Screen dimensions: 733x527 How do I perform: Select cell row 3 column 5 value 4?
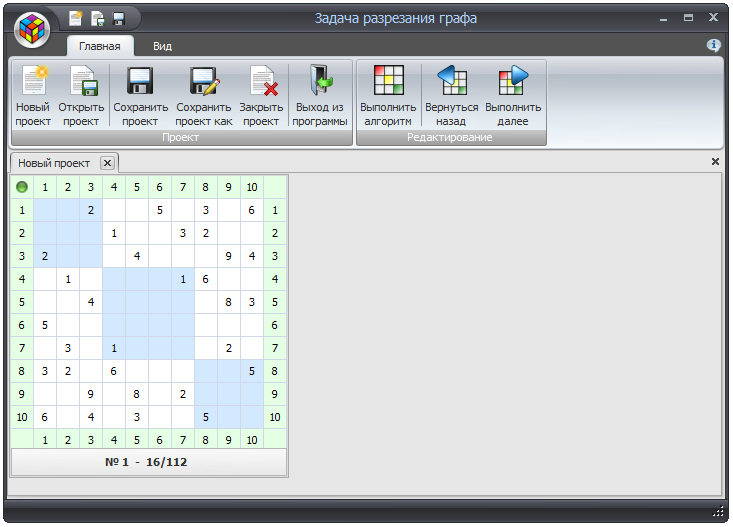137,256
